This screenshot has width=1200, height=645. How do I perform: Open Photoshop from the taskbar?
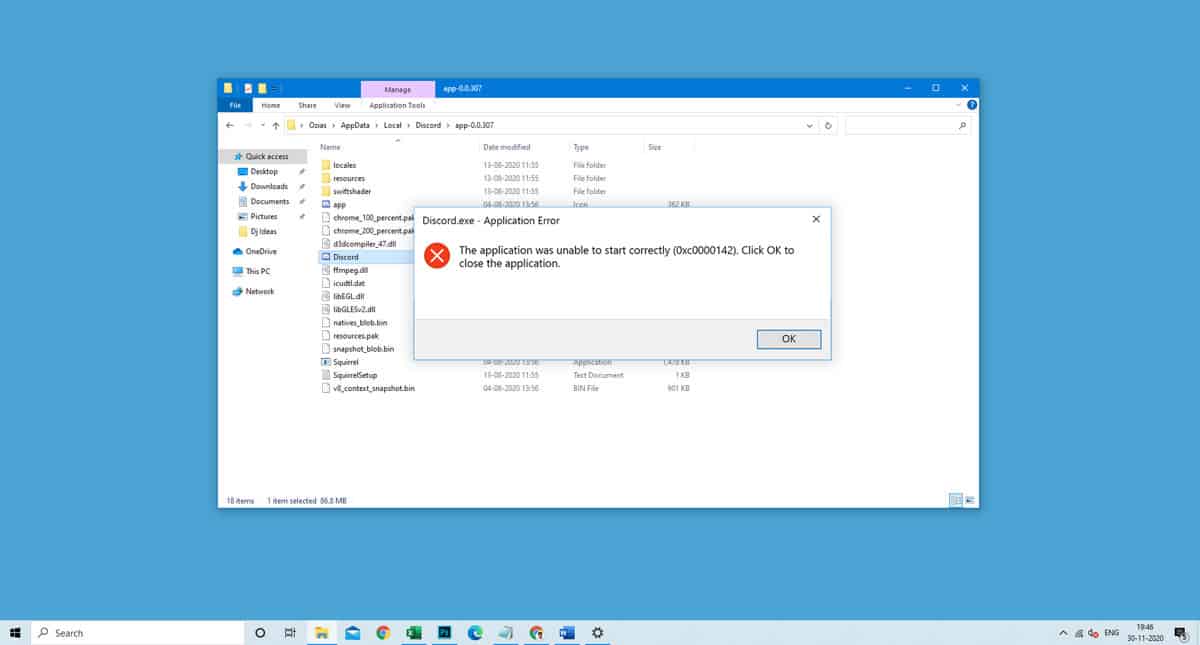(444, 633)
